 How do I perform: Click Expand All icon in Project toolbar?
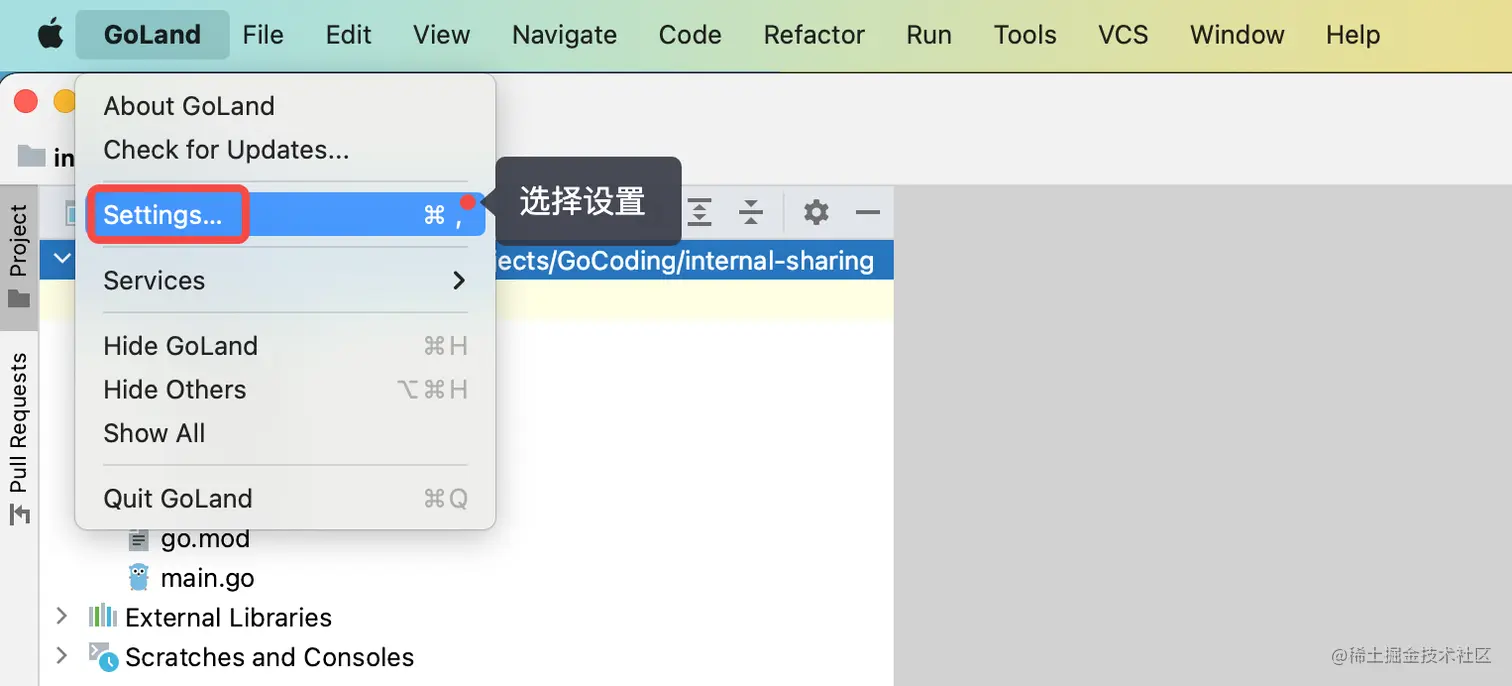click(x=699, y=212)
